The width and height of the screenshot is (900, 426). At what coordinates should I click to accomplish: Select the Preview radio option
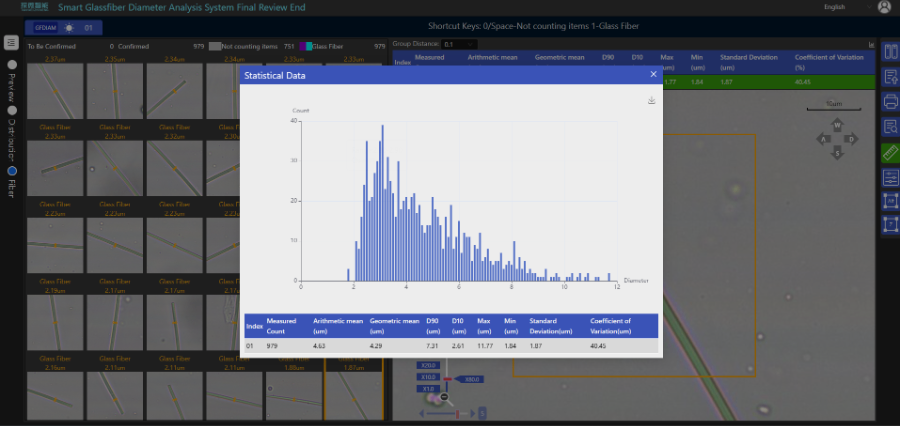pyautogui.click(x=11, y=65)
